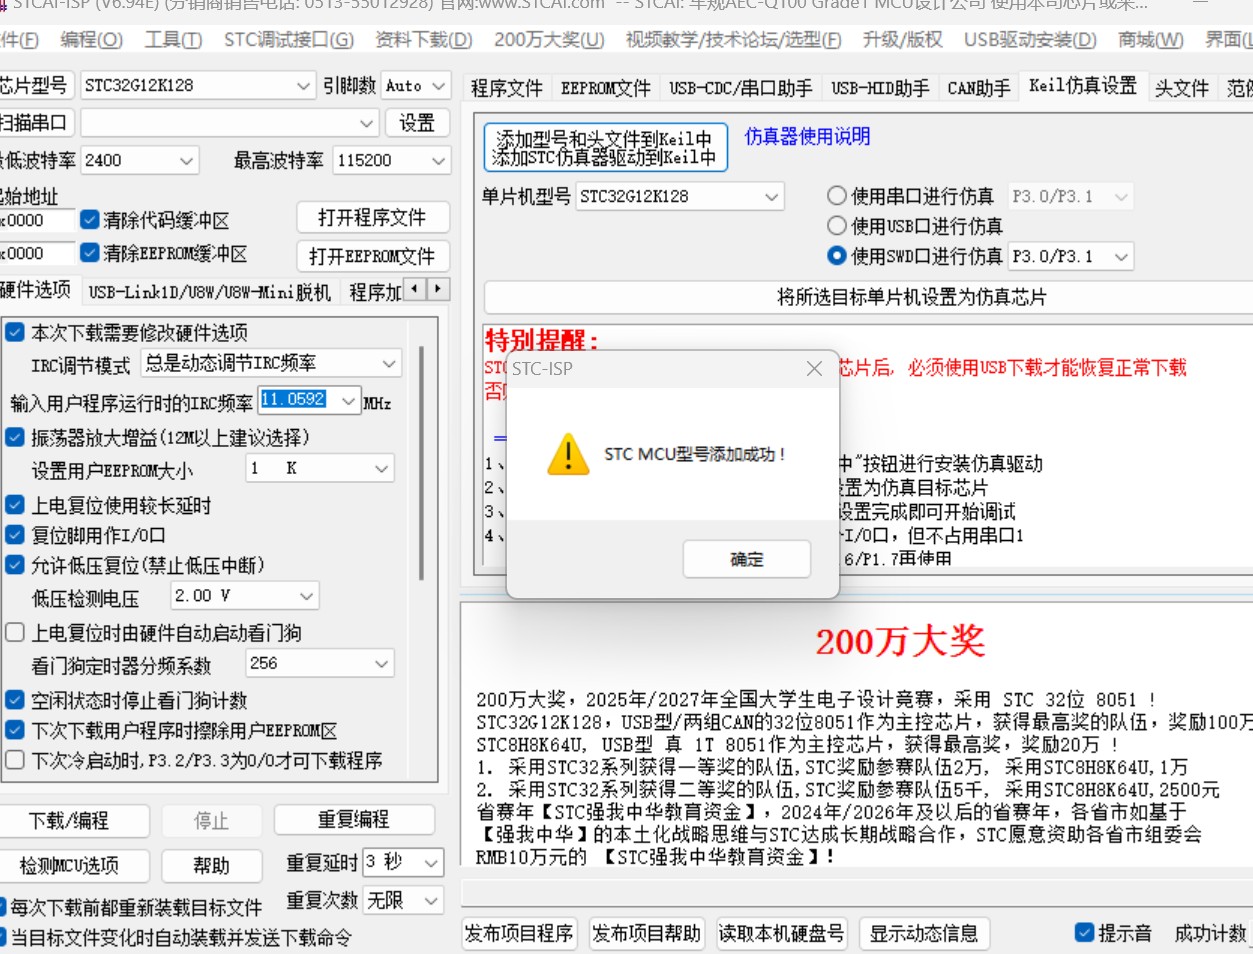Expand the 低压检测电压 2.00 V dropdown
1253x954 pixels.
tap(306, 596)
